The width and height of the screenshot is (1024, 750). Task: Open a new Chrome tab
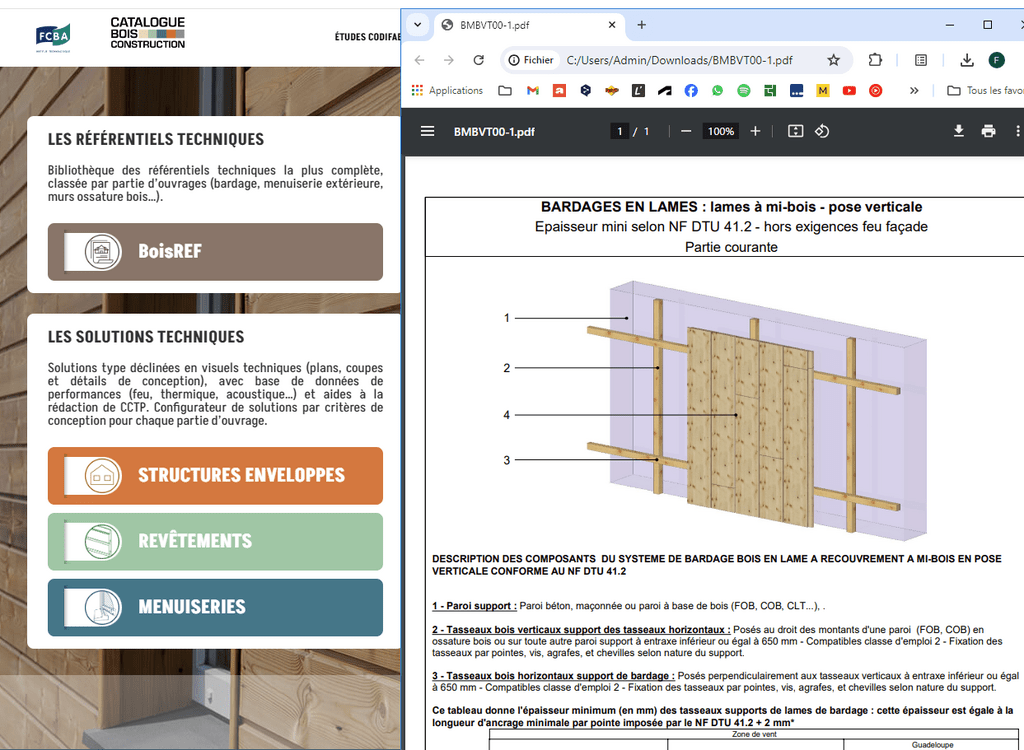tap(641, 25)
